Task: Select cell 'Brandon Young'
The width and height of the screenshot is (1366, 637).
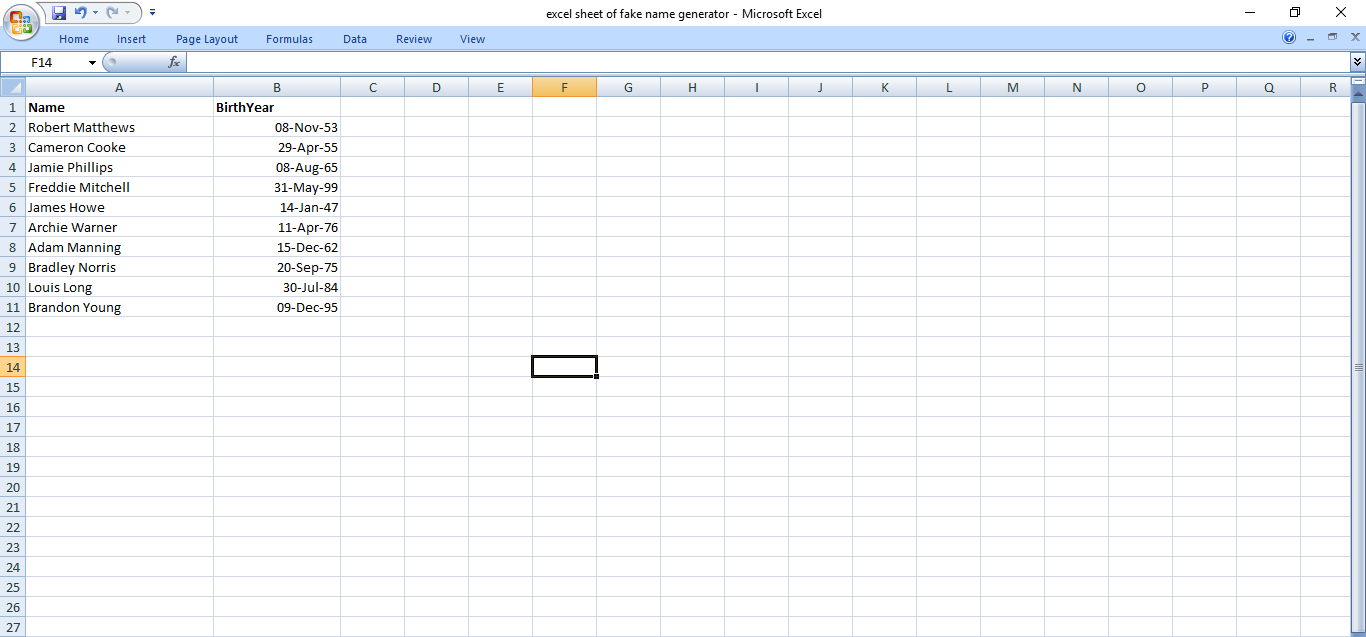Action: click(x=119, y=307)
